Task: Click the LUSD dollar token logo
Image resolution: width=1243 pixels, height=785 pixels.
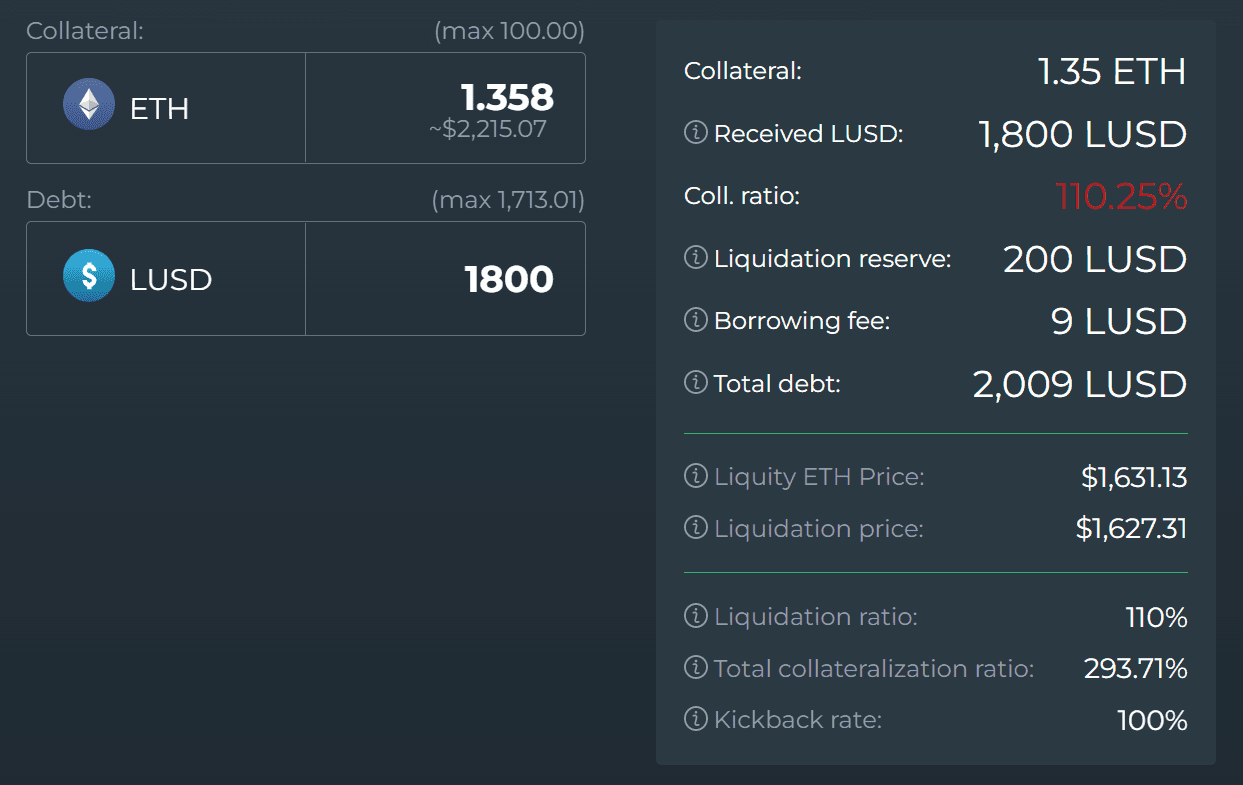Action: point(89,277)
